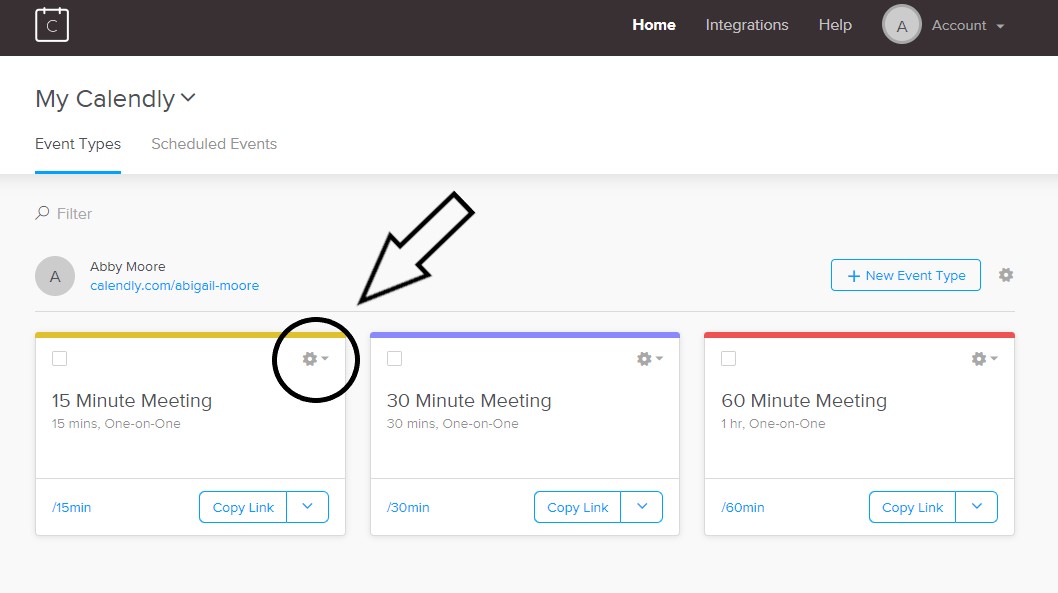The height and width of the screenshot is (593, 1058).
Task: Open 60 Minute Meeting gear settings
Action: pyautogui.click(x=984, y=359)
